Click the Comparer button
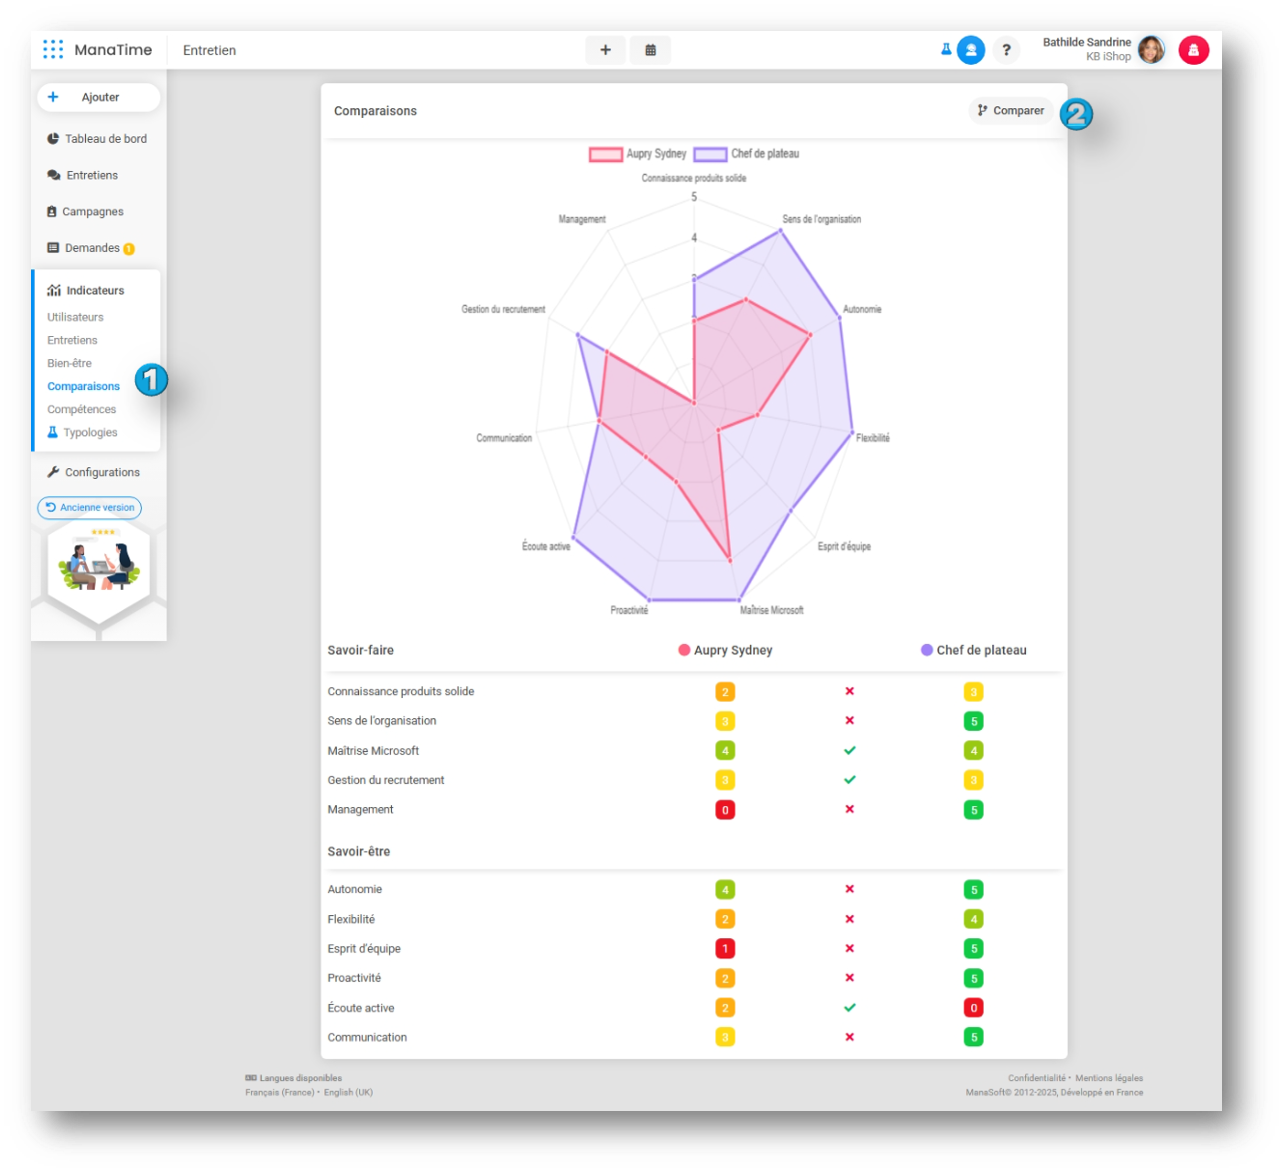1284x1174 pixels. (x=1010, y=111)
